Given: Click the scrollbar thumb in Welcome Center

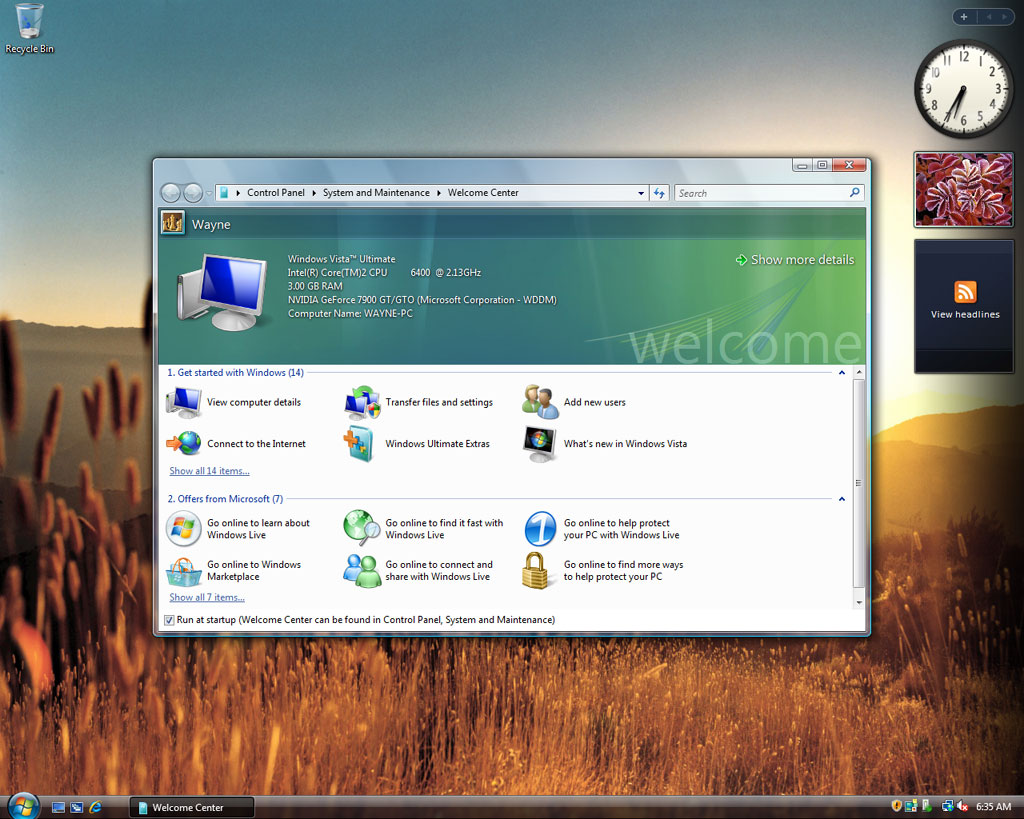Looking at the screenshot, I should [x=859, y=483].
